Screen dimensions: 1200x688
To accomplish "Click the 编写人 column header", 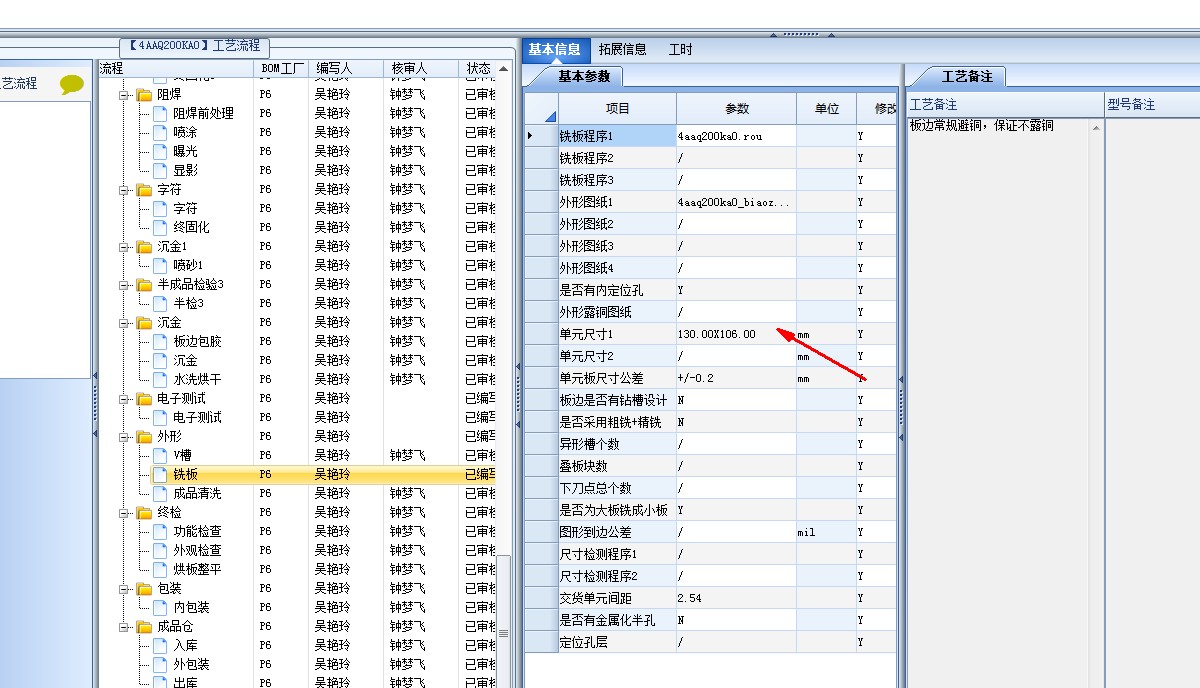I will [x=346, y=68].
